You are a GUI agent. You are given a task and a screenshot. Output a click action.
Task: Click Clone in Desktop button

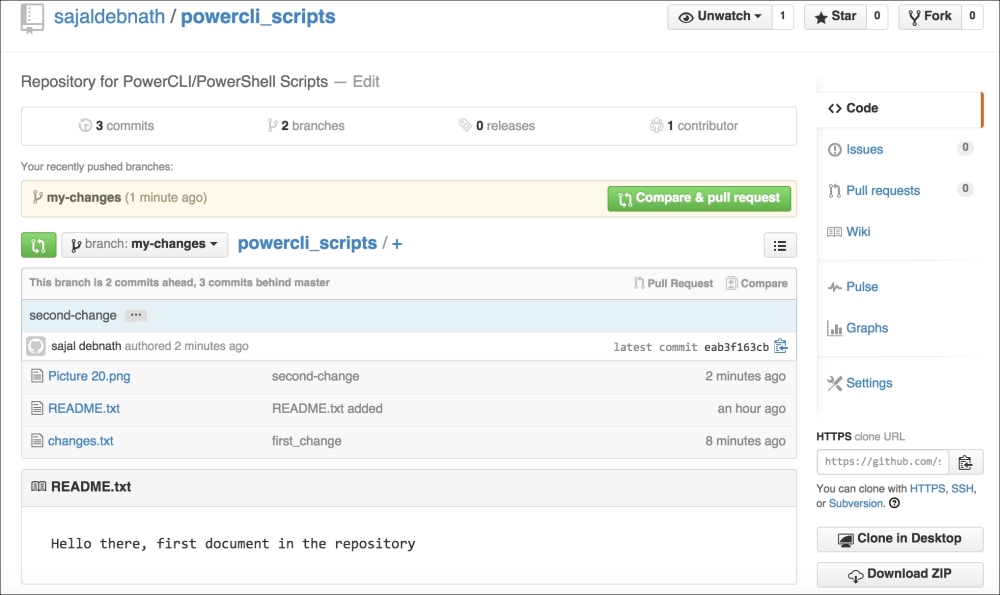coord(900,539)
